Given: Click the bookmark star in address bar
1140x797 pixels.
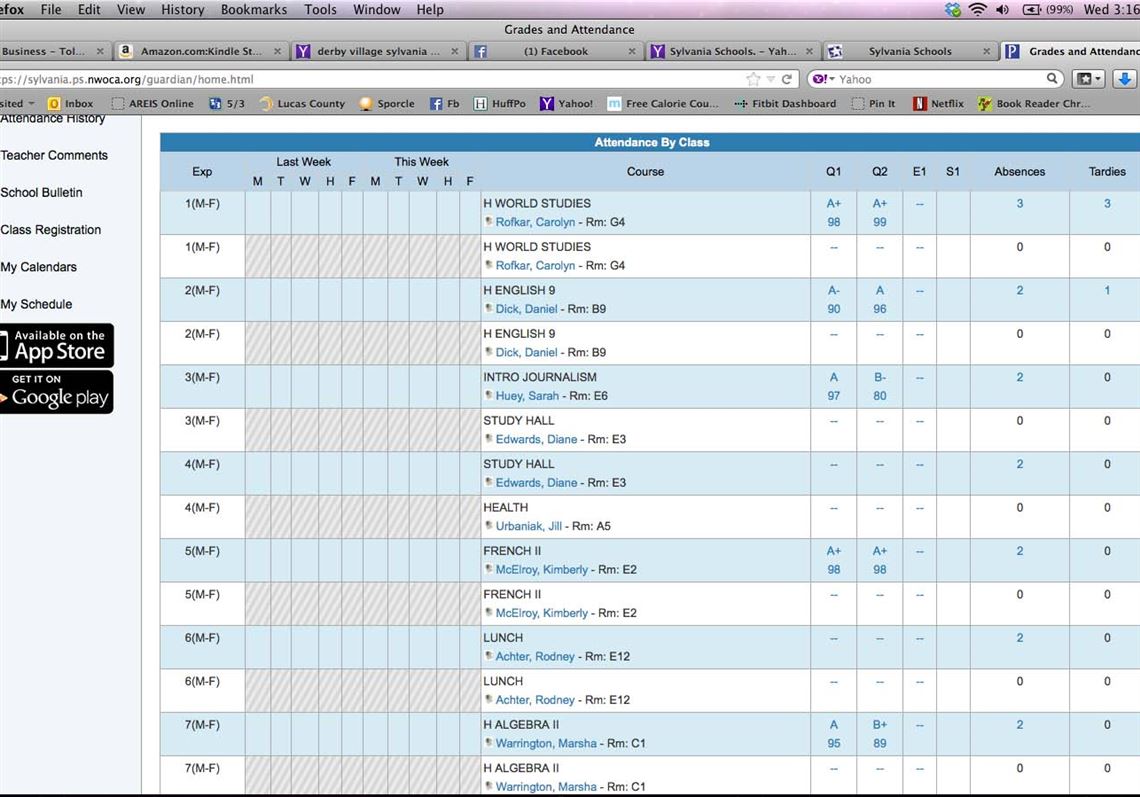Looking at the screenshot, I should pyautogui.click(x=753, y=79).
